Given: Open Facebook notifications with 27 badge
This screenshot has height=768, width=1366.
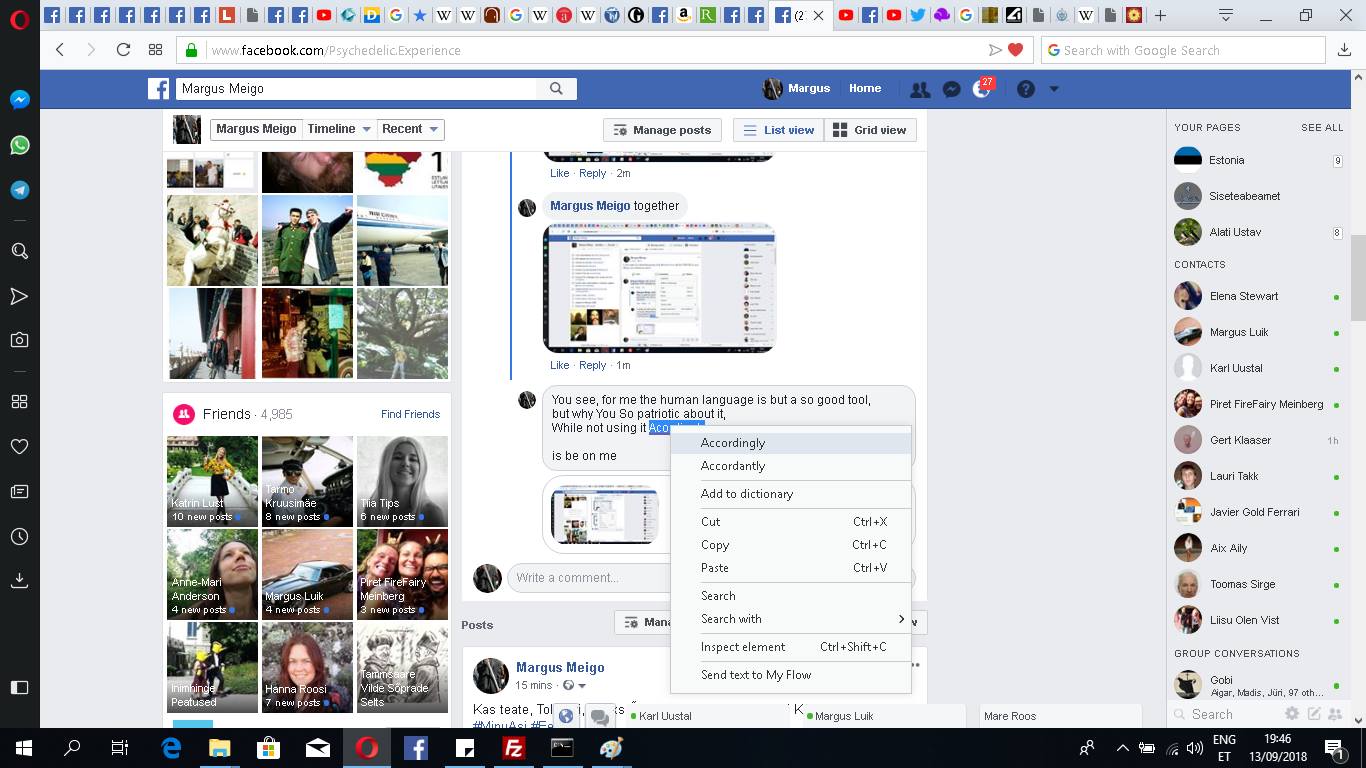Looking at the screenshot, I should (983, 88).
